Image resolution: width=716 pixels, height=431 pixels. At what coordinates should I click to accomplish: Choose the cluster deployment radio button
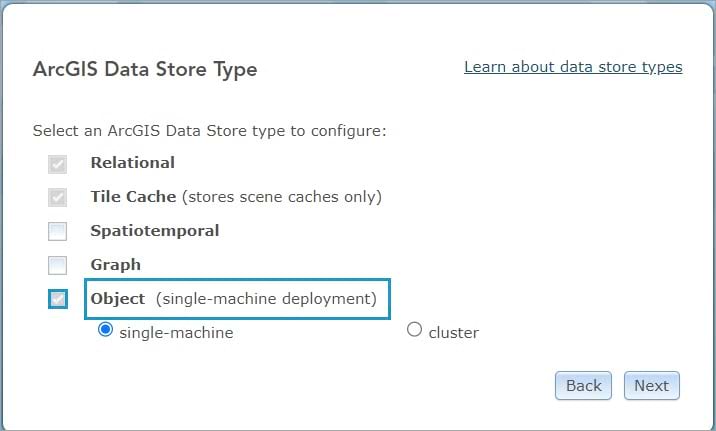tap(414, 329)
